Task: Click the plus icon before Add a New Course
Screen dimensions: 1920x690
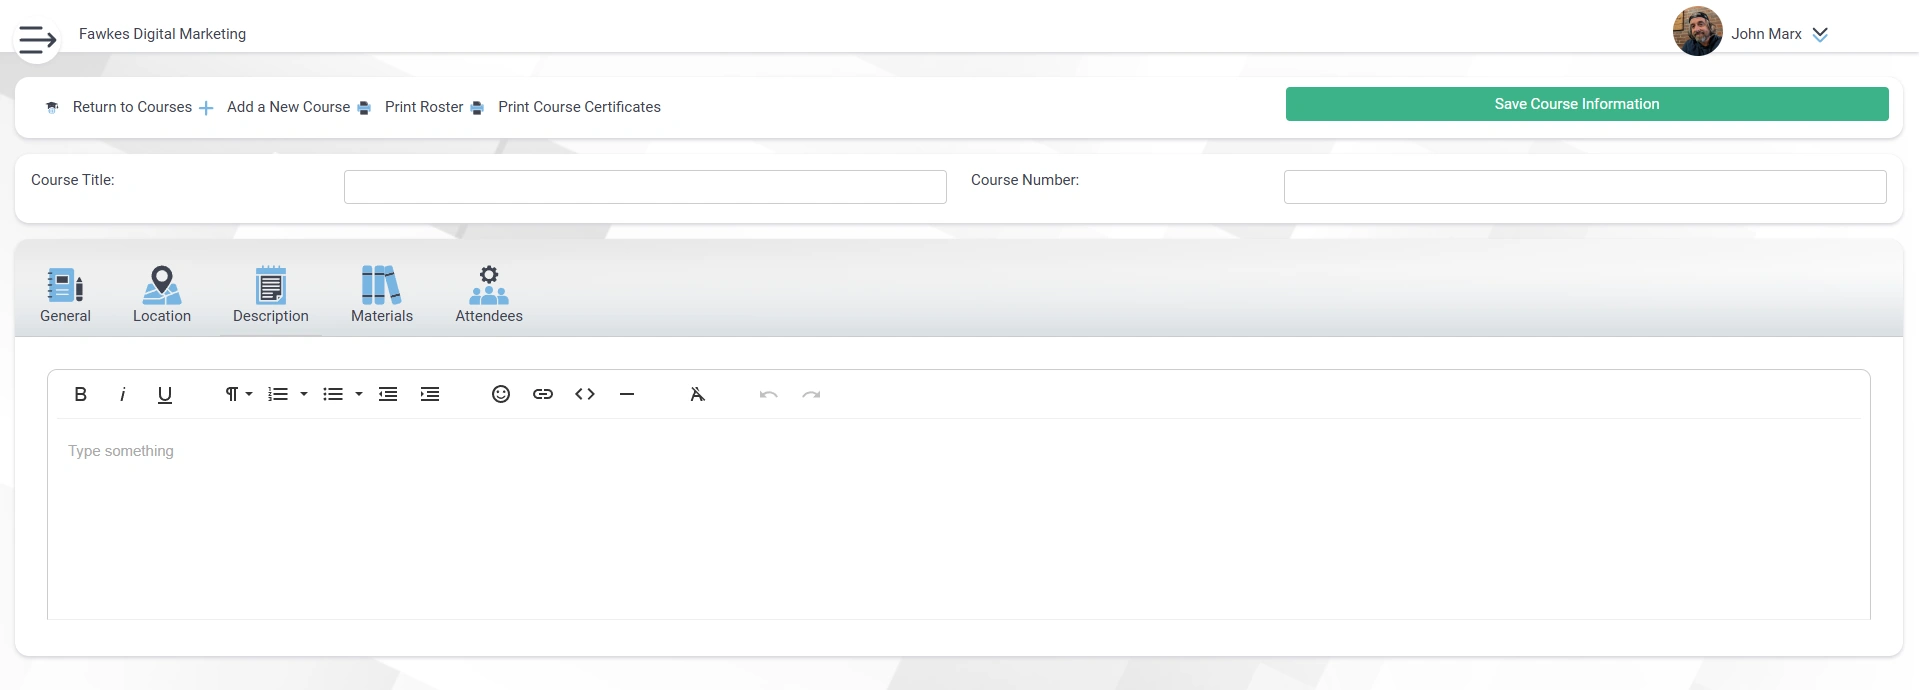Action: point(206,108)
